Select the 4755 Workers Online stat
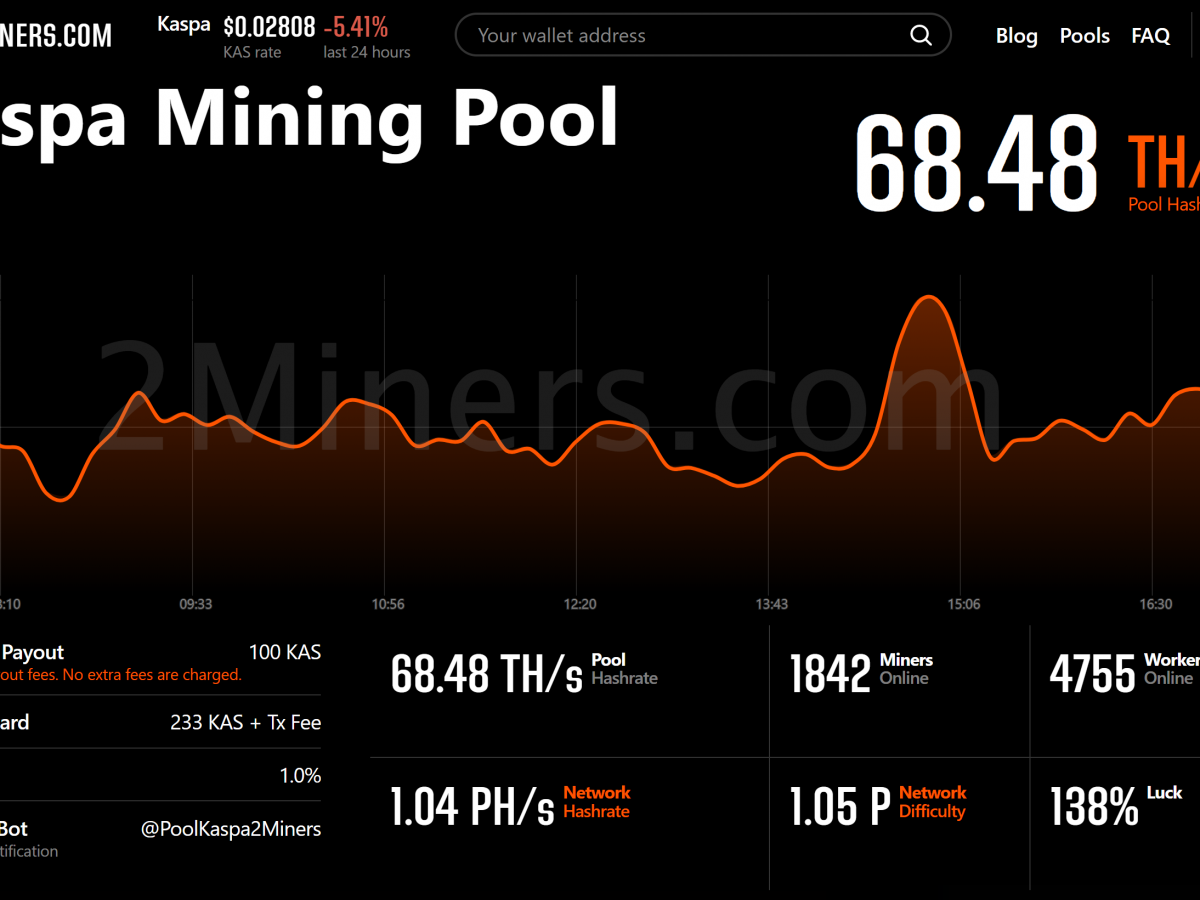This screenshot has width=1200, height=900. (1094, 674)
